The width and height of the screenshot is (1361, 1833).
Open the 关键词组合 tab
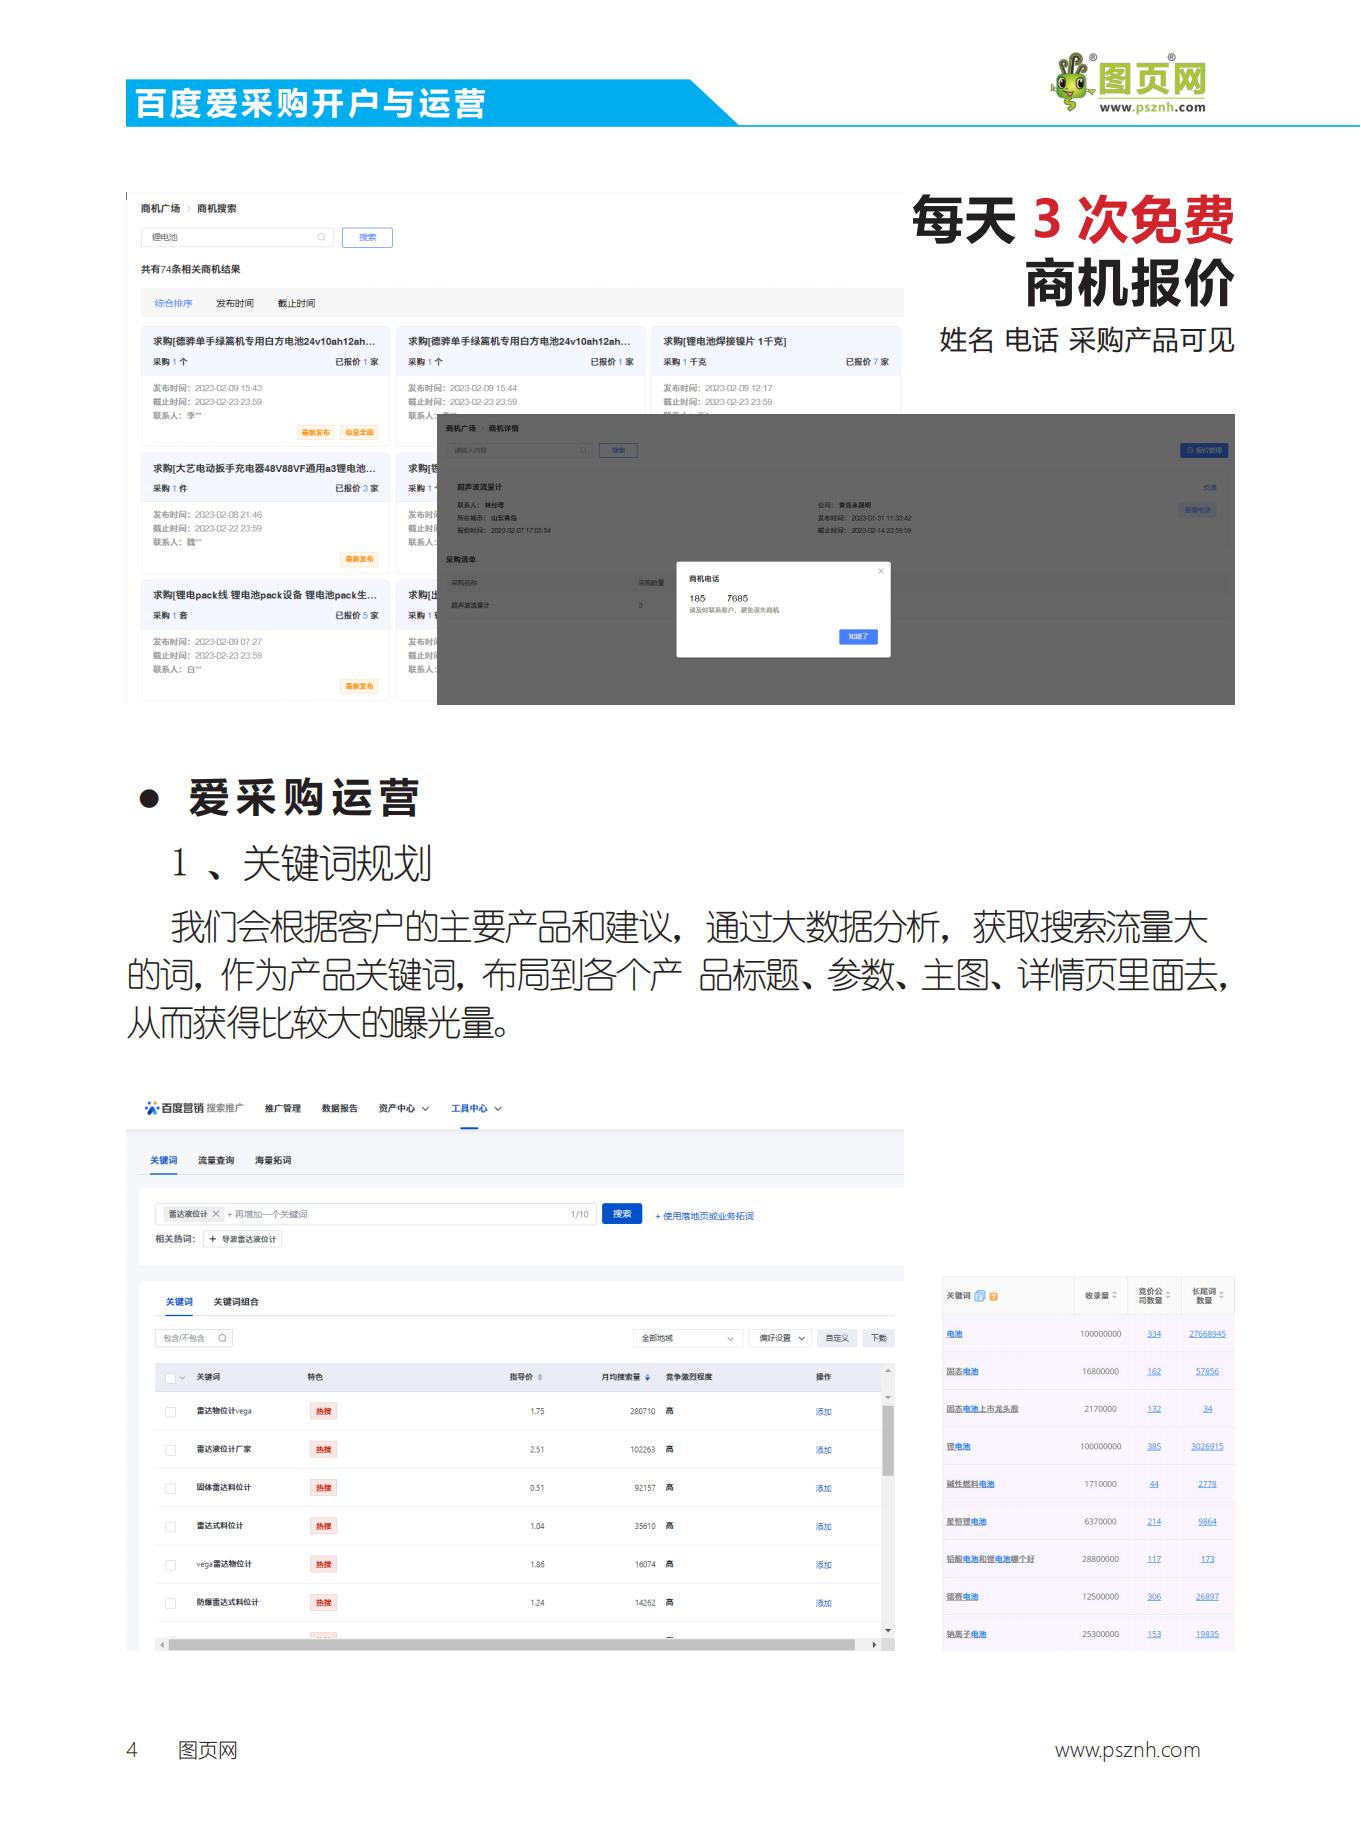(236, 1302)
